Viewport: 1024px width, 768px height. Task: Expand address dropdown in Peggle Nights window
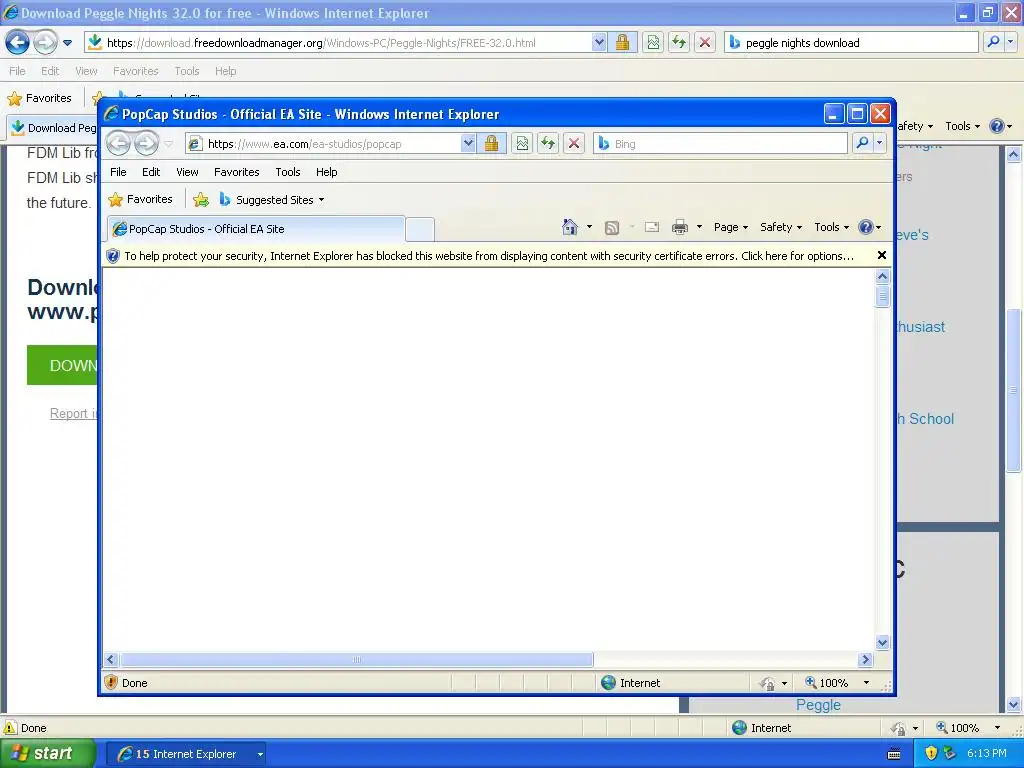599,42
